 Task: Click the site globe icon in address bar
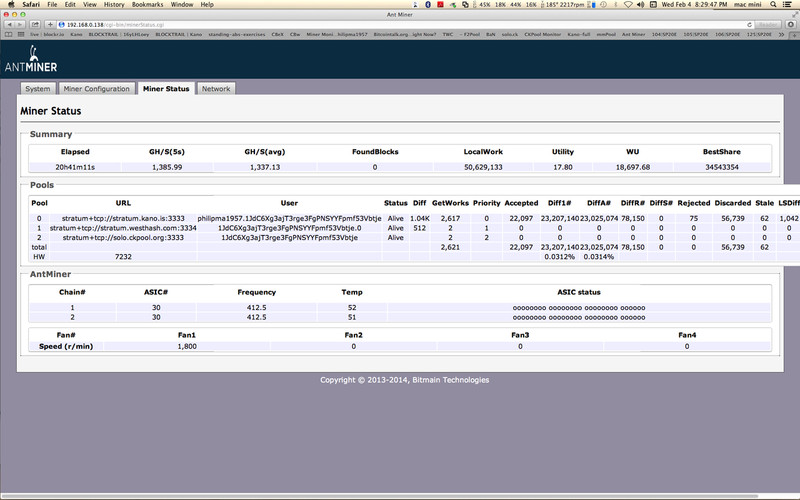[62, 24]
